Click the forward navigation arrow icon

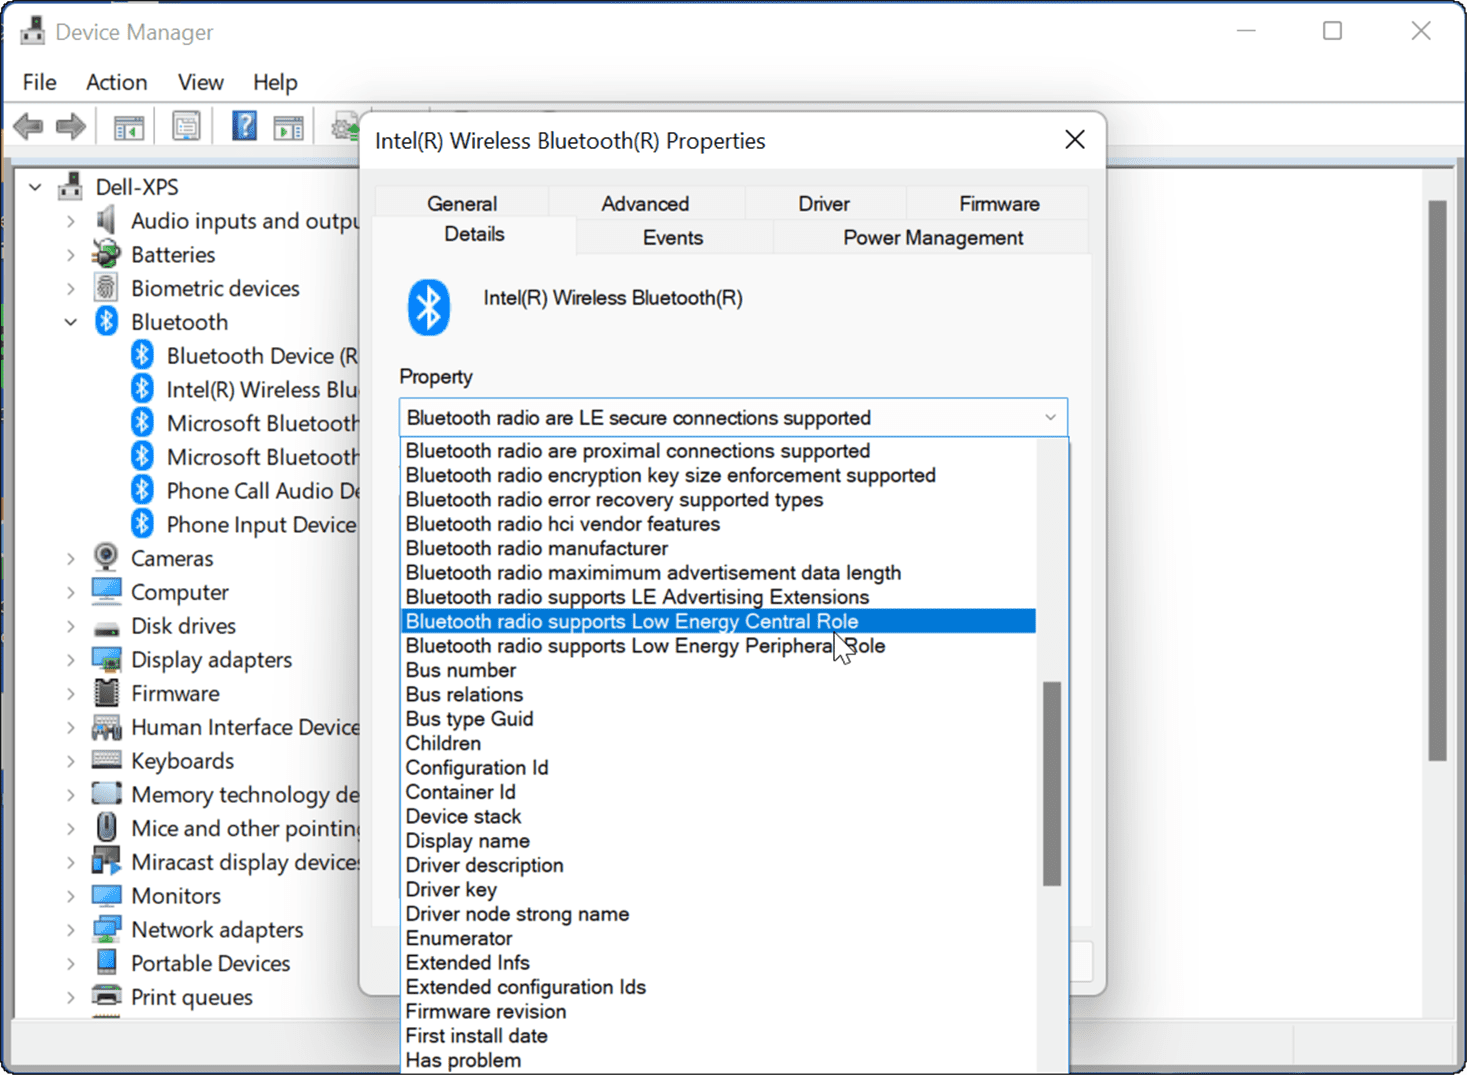(x=70, y=125)
